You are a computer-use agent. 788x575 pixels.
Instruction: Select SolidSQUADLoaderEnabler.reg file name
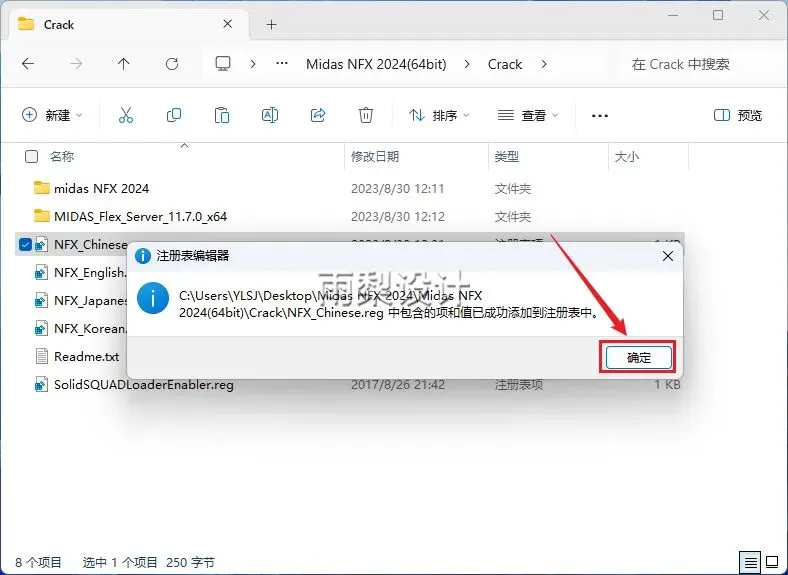click(144, 385)
